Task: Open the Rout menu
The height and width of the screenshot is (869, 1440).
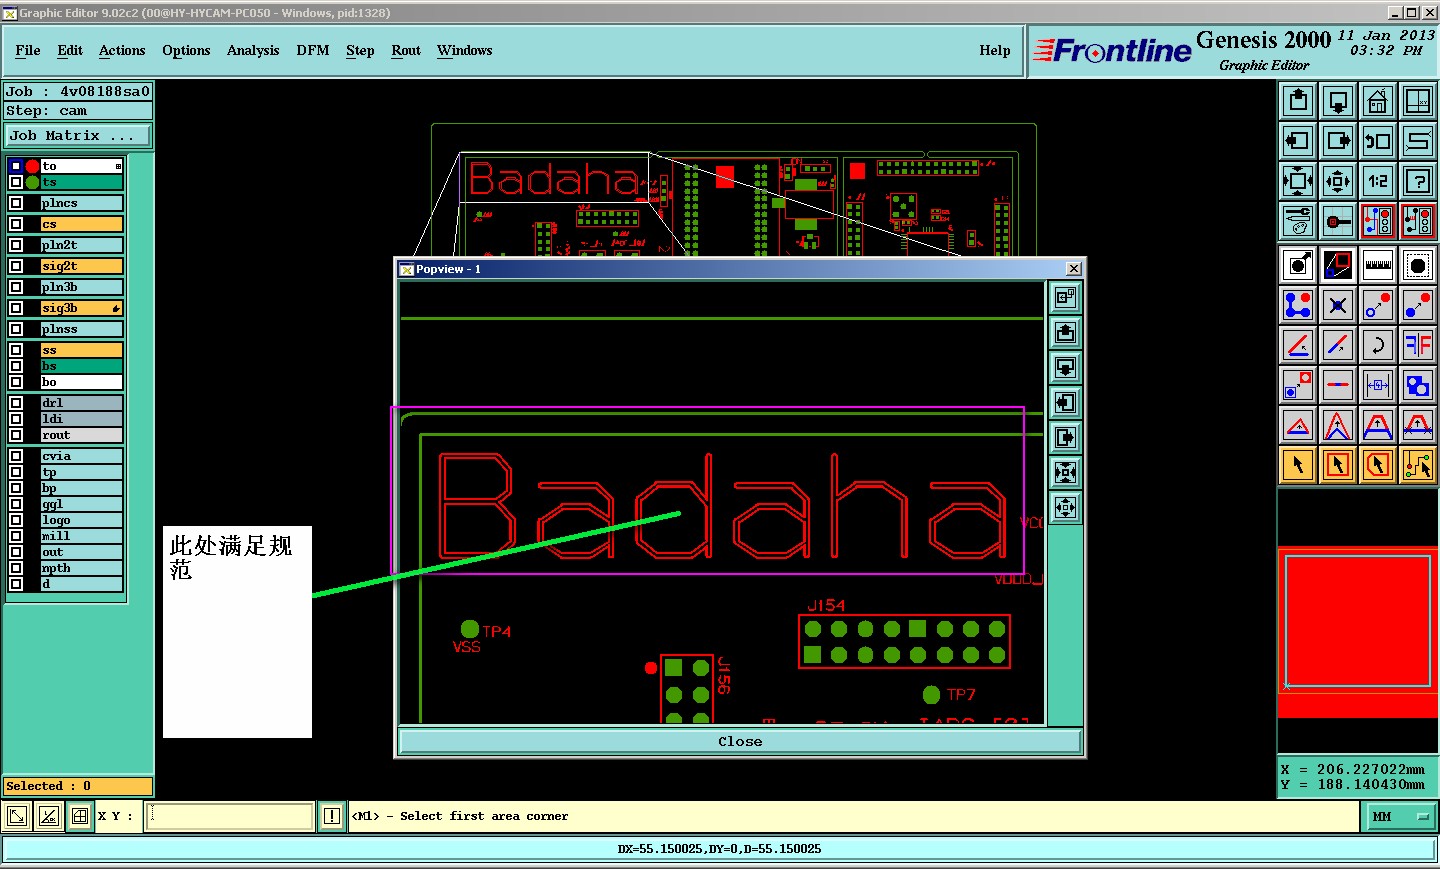Action: [406, 50]
